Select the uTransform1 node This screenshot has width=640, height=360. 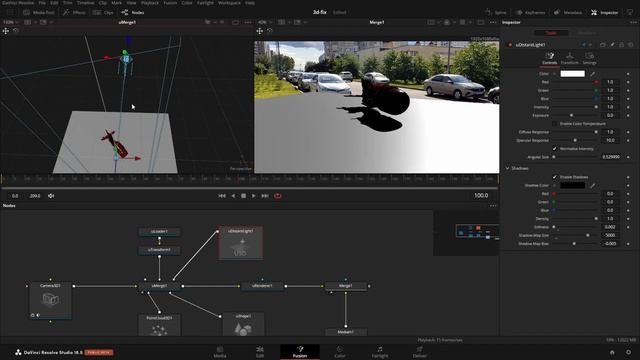(159, 250)
